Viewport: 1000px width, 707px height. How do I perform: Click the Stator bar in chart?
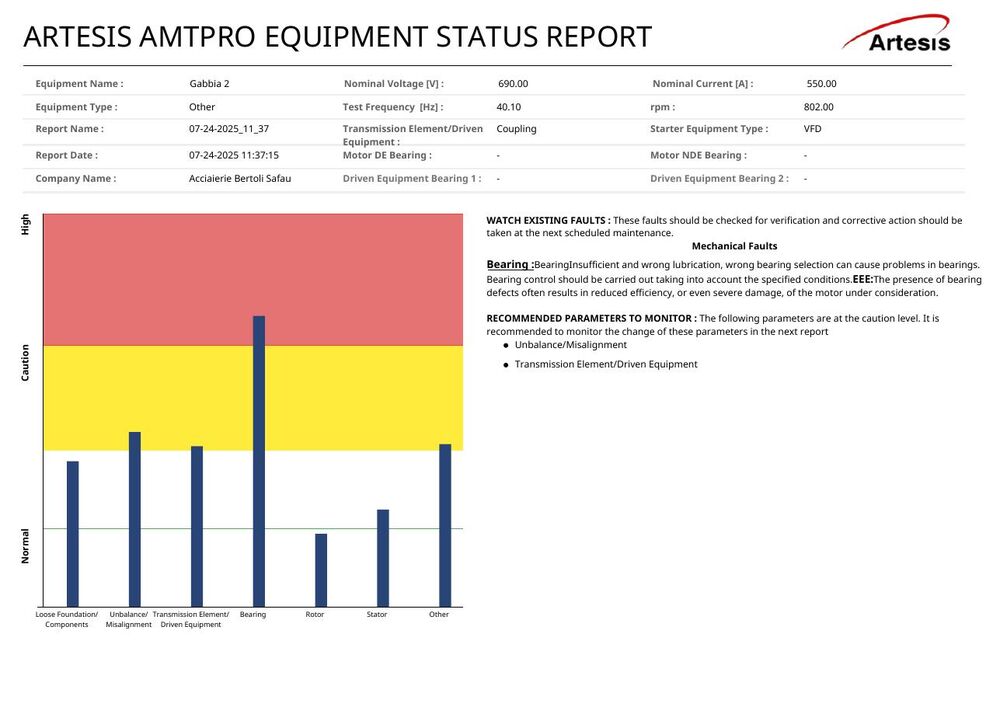point(383,558)
